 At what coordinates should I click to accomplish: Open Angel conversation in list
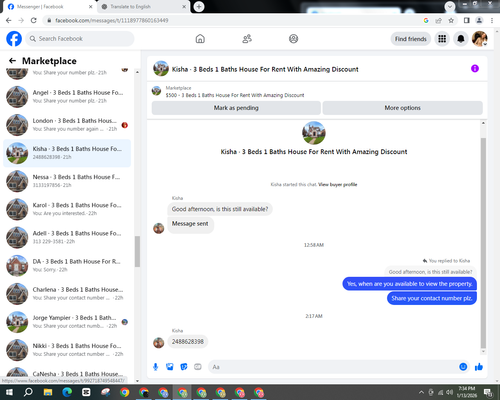[67, 97]
